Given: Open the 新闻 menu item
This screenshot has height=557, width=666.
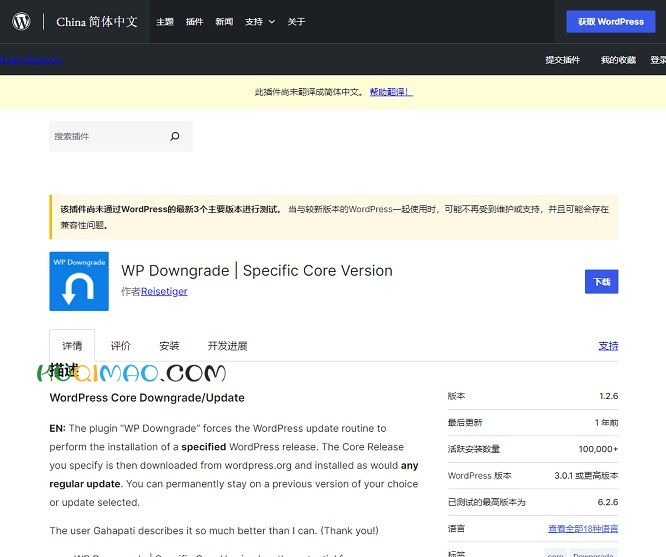Looking at the screenshot, I should tap(224, 22).
